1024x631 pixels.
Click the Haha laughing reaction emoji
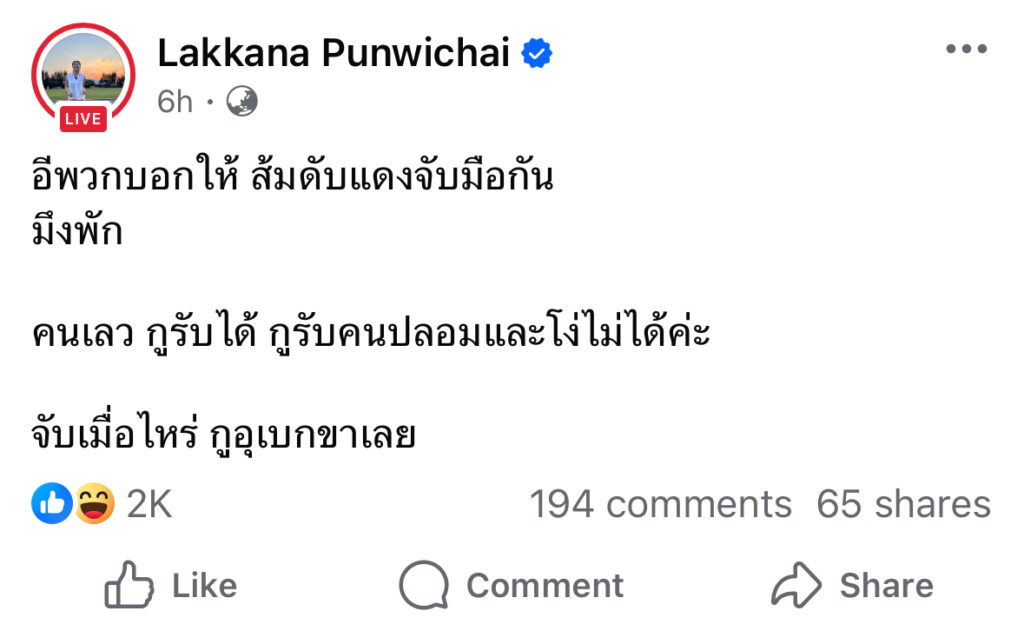95,505
